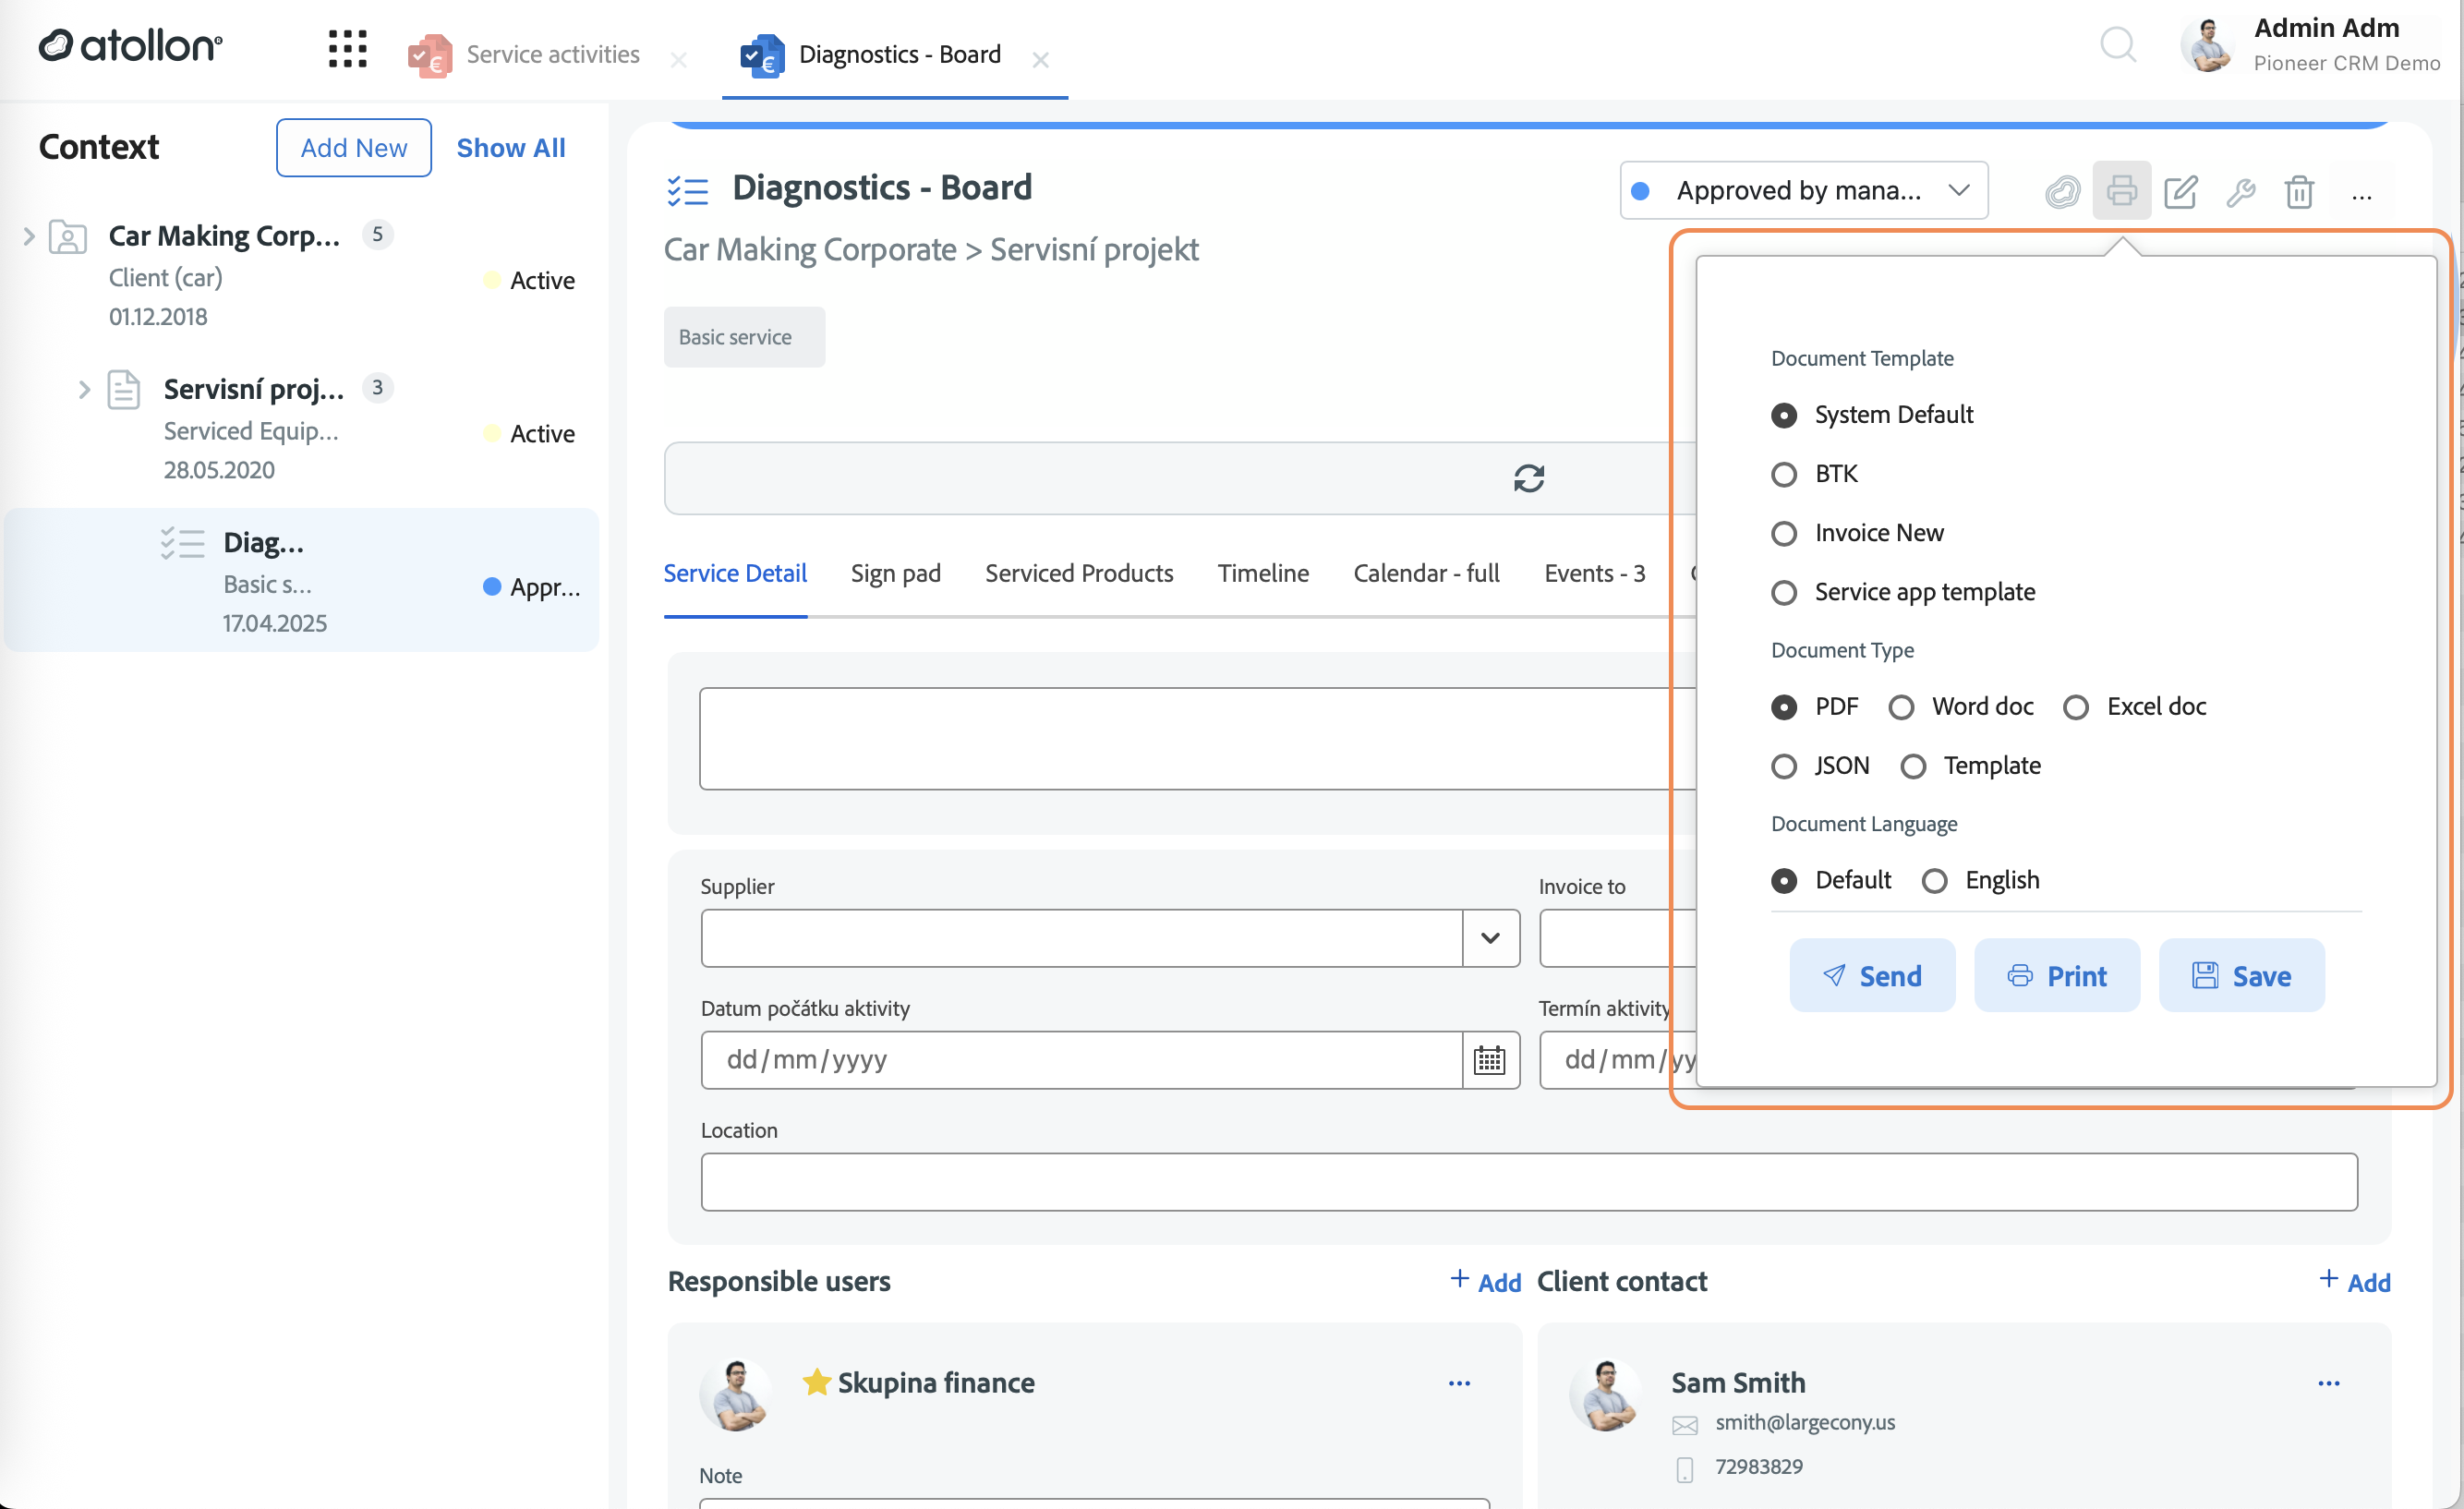The width and height of the screenshot is (2464, 1509).
Task: Open Serviced Products tab
Action: [x=1079, y=573]
